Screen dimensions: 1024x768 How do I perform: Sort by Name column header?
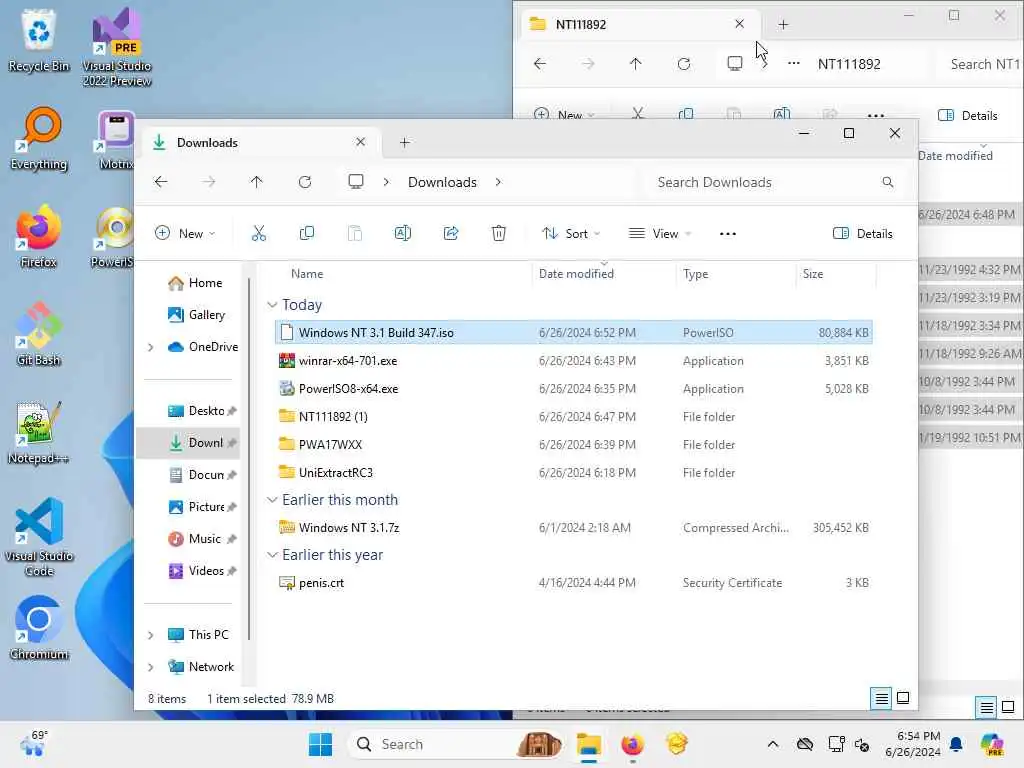(307, 274)
